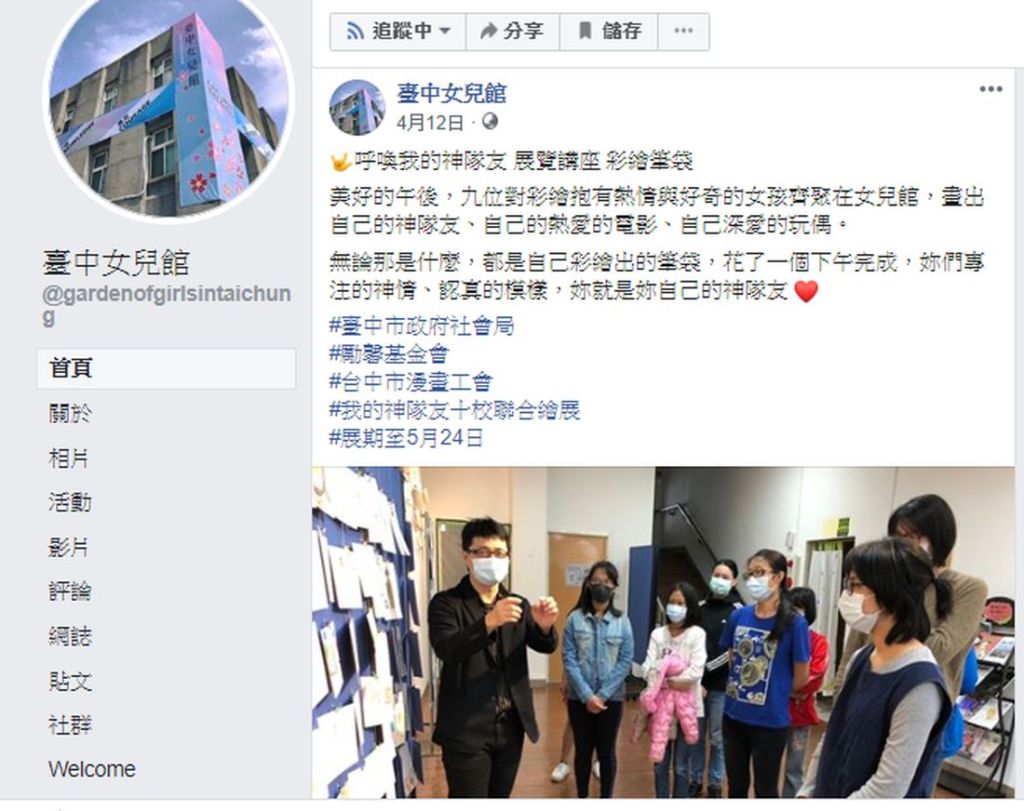1024x811 pixels.
Task: Open the 相片 photos section
Action: tap(69, 458)
